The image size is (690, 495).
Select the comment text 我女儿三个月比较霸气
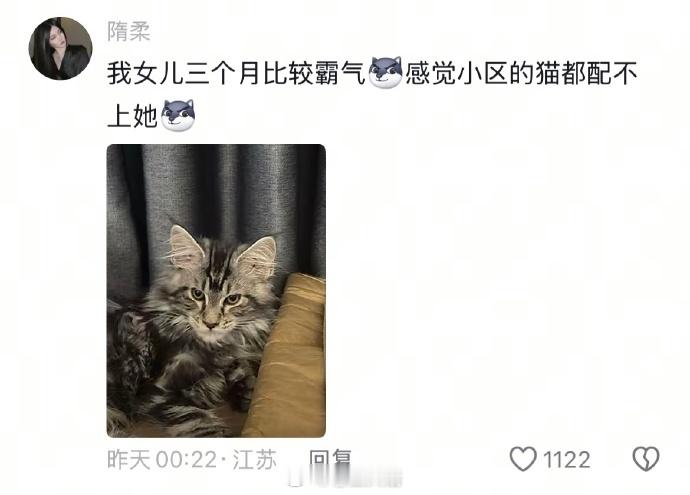pos(237,73)
